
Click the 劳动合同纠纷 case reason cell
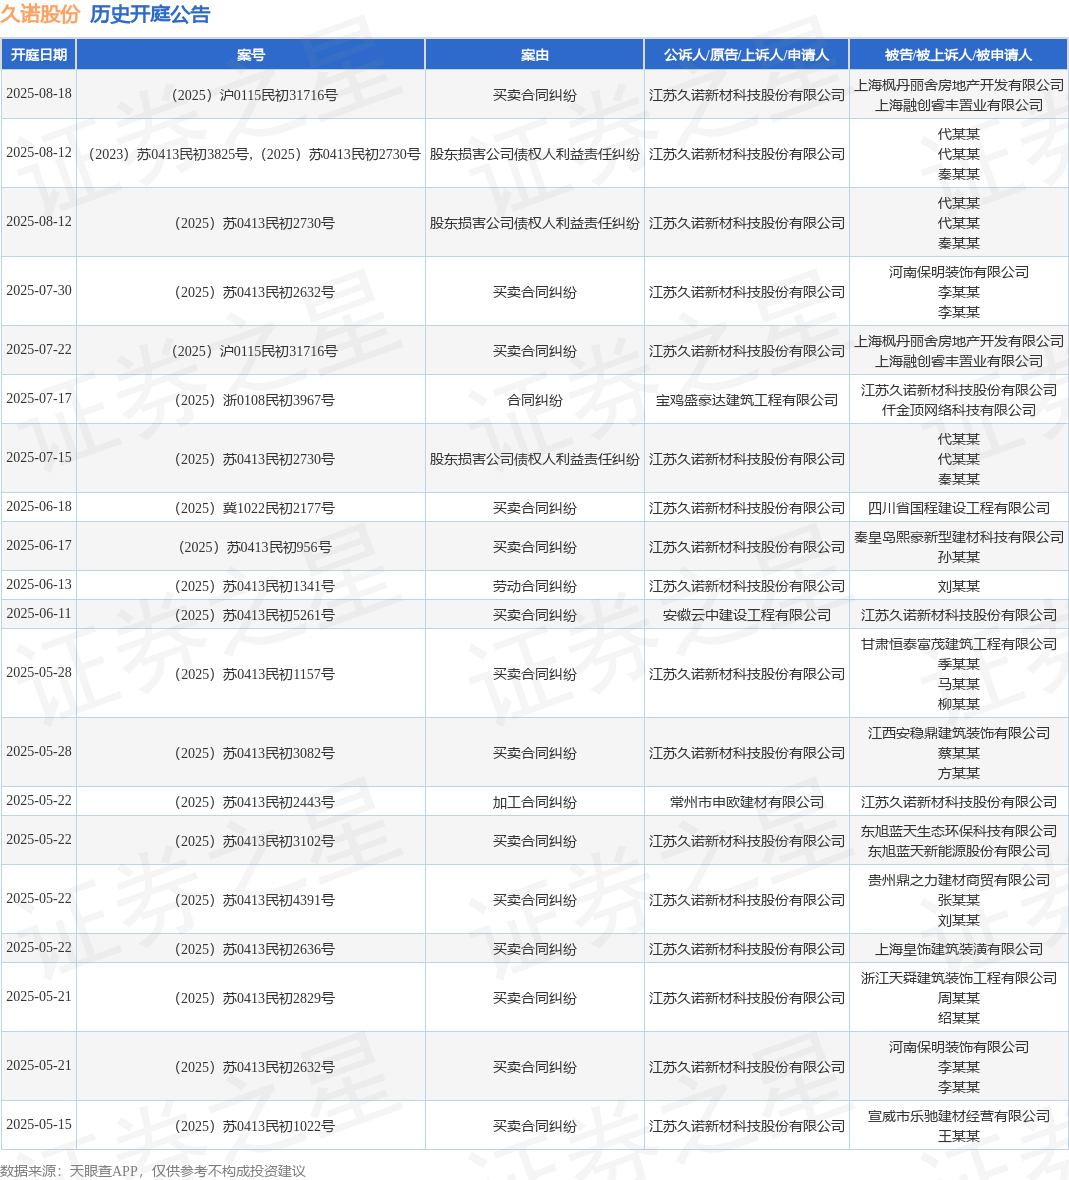tap(534, 587)
